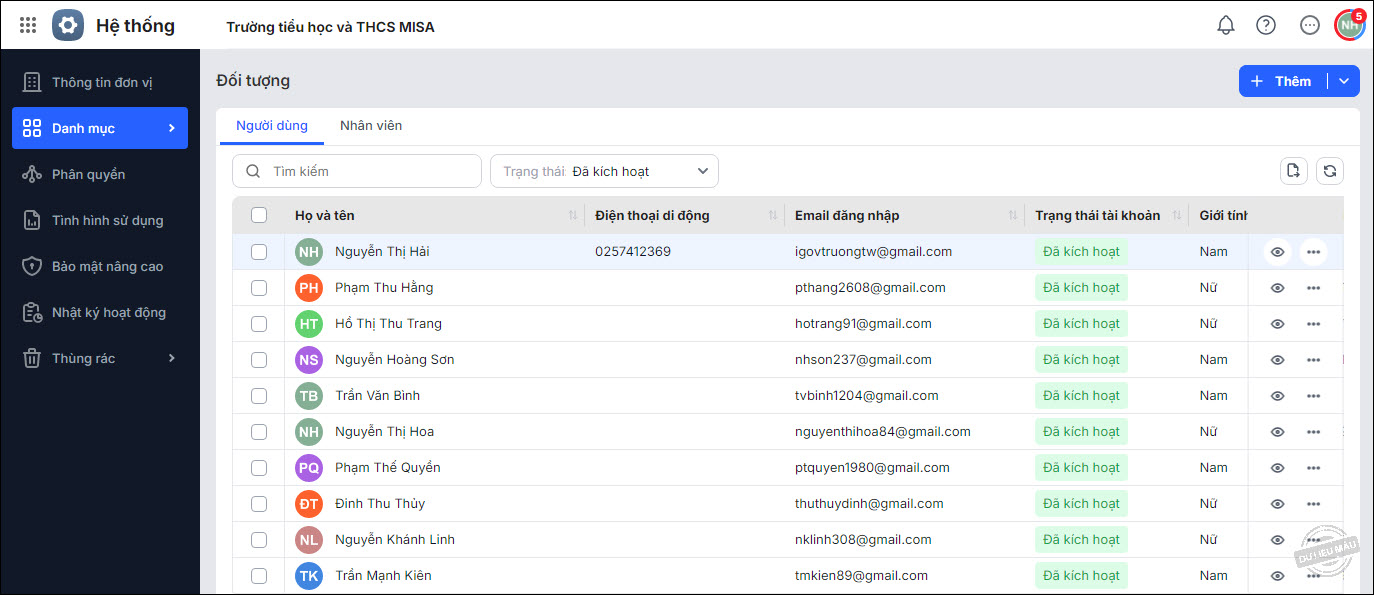Image resolution: width=1374 pixels, height=595 pixels.
Task: Open the app launcher grid icon
Action: pyautogui.click(x=28, y=26)
